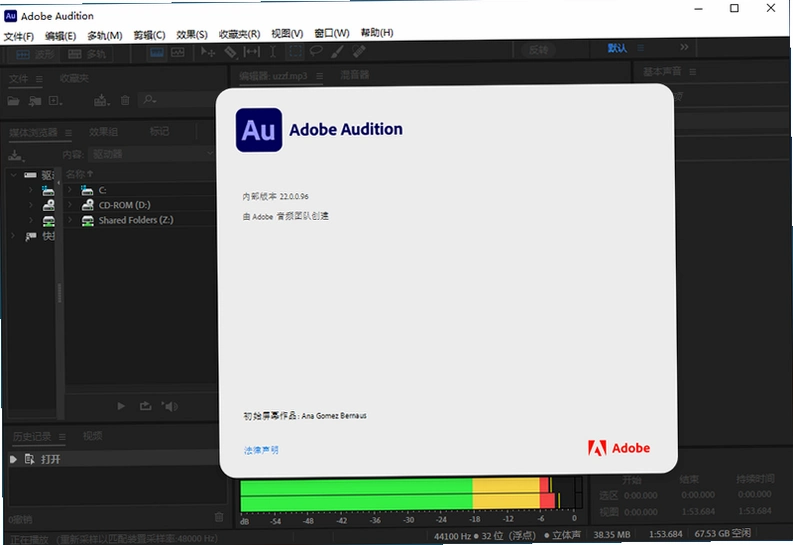Open the File menu
This screenshot has height=545, width=793.
[x=18, y=36]
